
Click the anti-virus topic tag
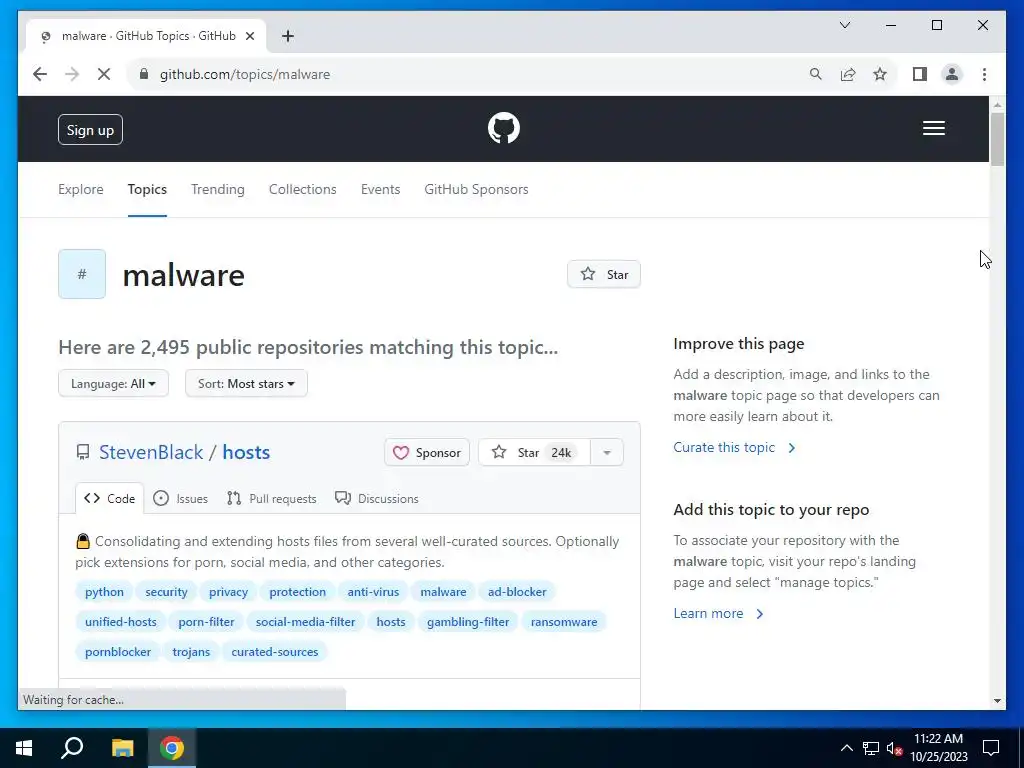pos(373,592)
